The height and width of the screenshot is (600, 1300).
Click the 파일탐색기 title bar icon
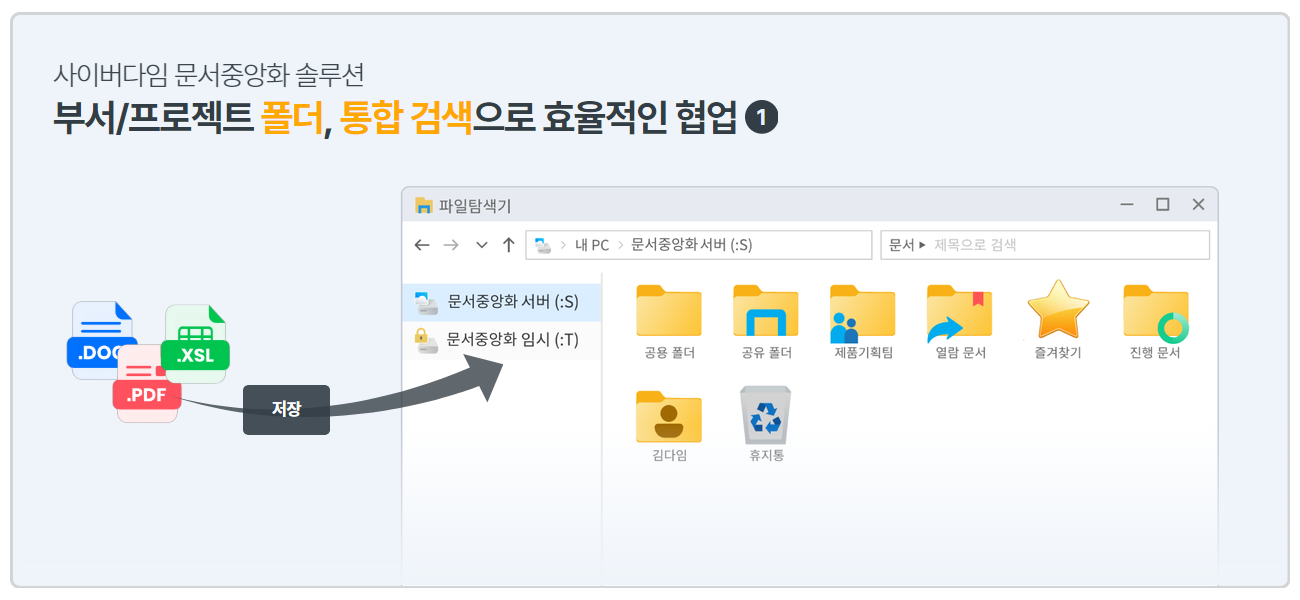424,206
